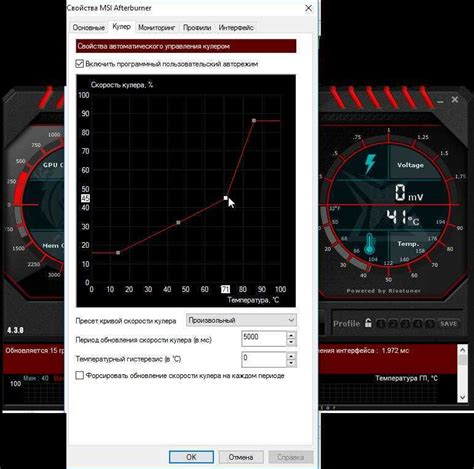Select profile slot 1 icon

pos(381,323)
